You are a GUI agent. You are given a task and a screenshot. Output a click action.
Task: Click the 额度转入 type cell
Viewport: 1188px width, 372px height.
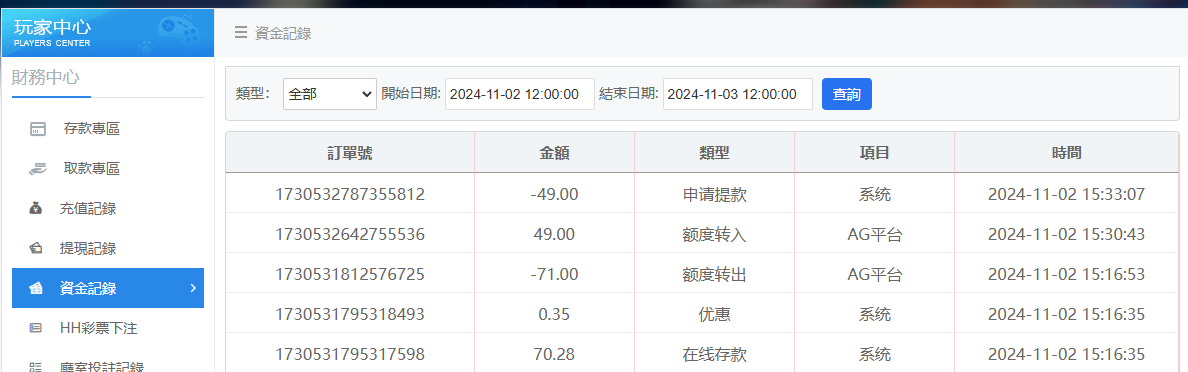tap(714, 234)
